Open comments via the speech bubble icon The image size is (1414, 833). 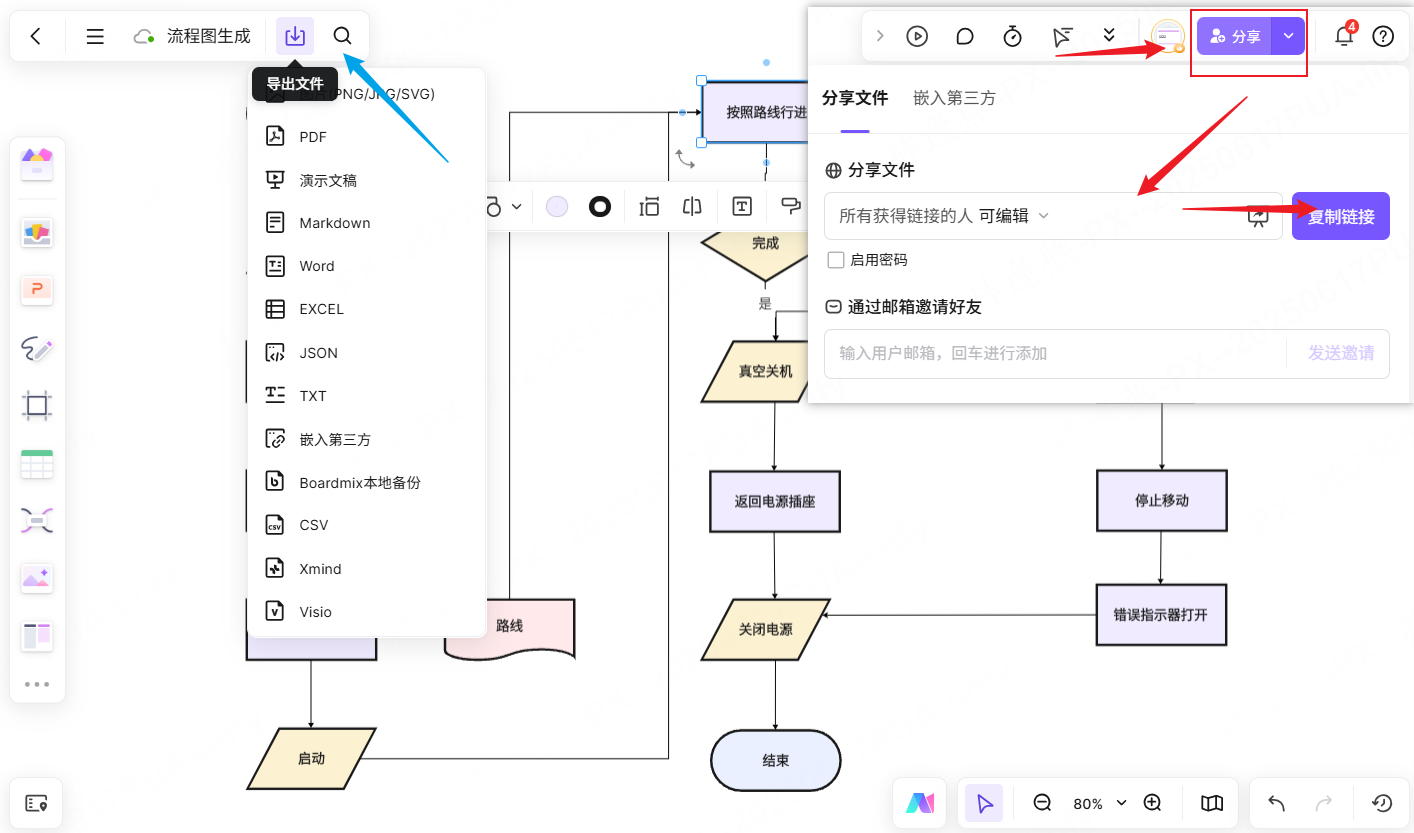[965, 36]
